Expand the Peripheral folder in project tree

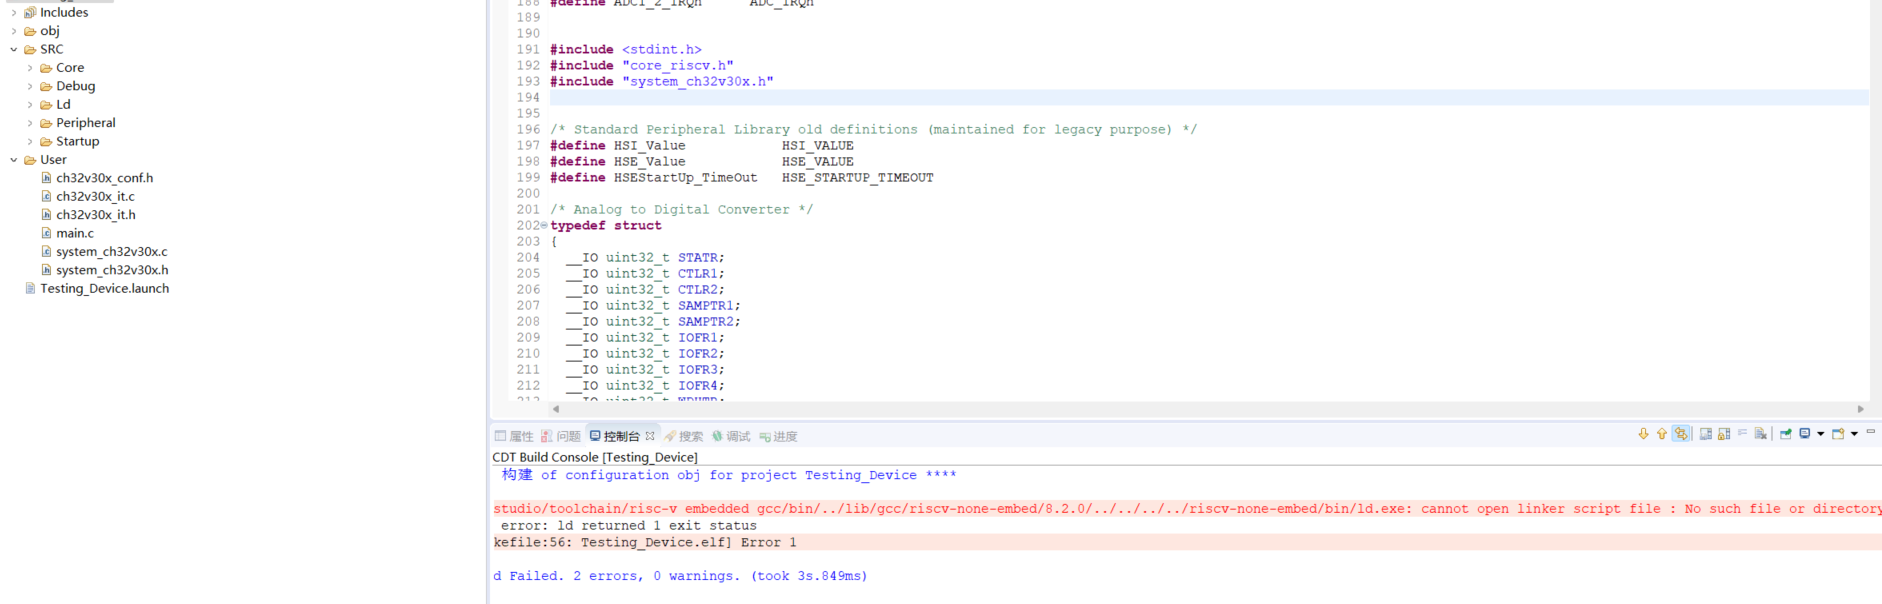[30, 123]
